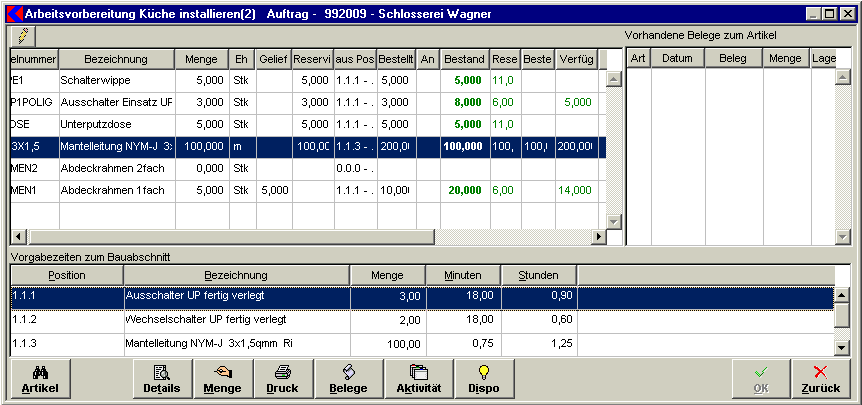Screen dimensions: 862x405
Task: Open the Artikel search with binoculars icon
Action: tap(40, 378)
